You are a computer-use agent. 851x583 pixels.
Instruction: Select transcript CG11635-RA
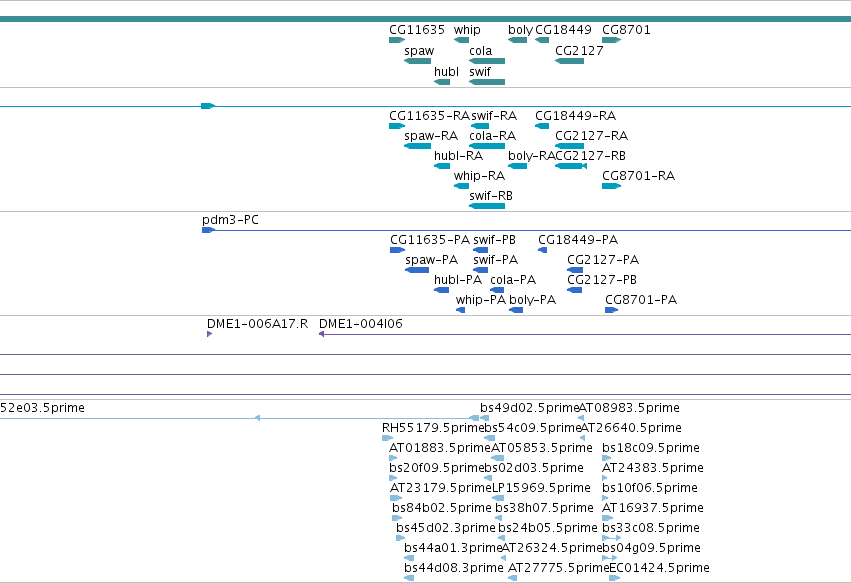click(397, 126)
